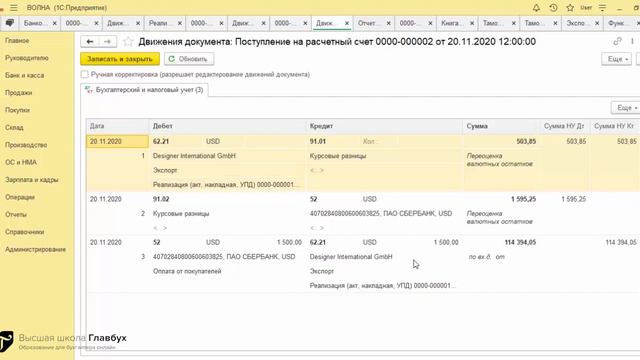Open top Еще dropdown next to Обновить

616,59
